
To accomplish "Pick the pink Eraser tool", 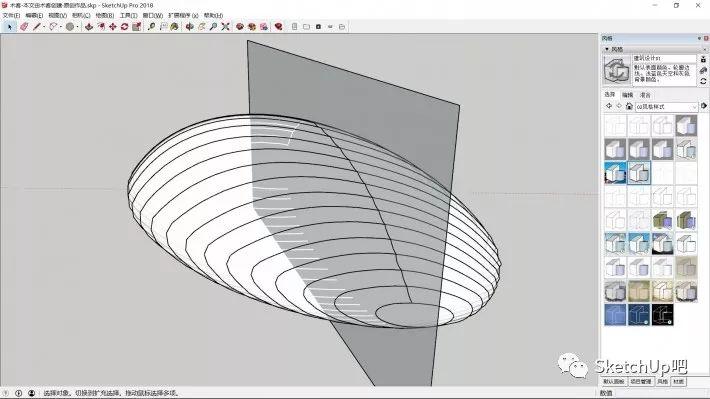I will pyautogui.click(x=24, y=27).
